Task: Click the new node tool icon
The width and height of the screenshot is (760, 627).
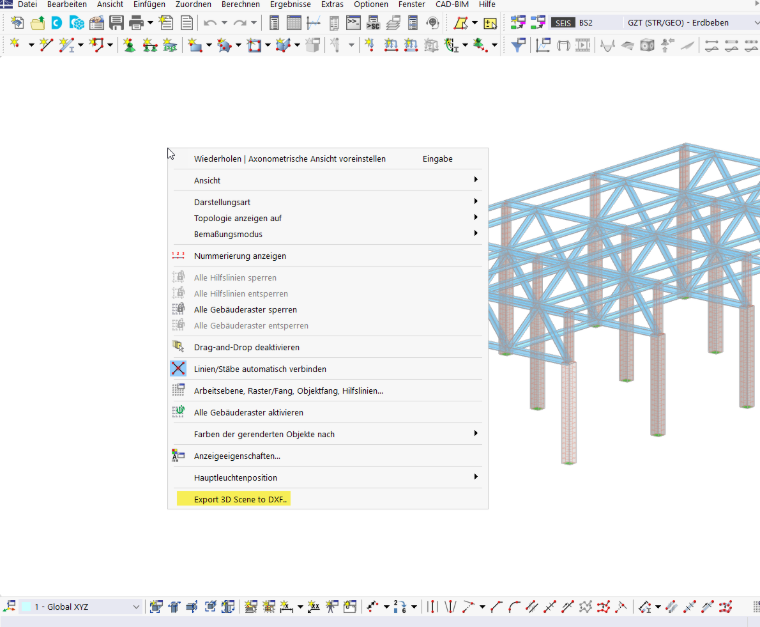Action: coord(16,45)
